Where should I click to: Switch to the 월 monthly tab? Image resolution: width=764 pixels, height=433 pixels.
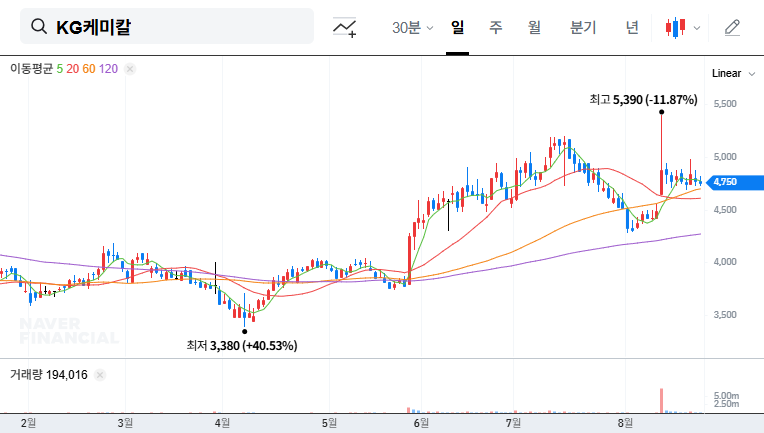click(x=534, y=27)
